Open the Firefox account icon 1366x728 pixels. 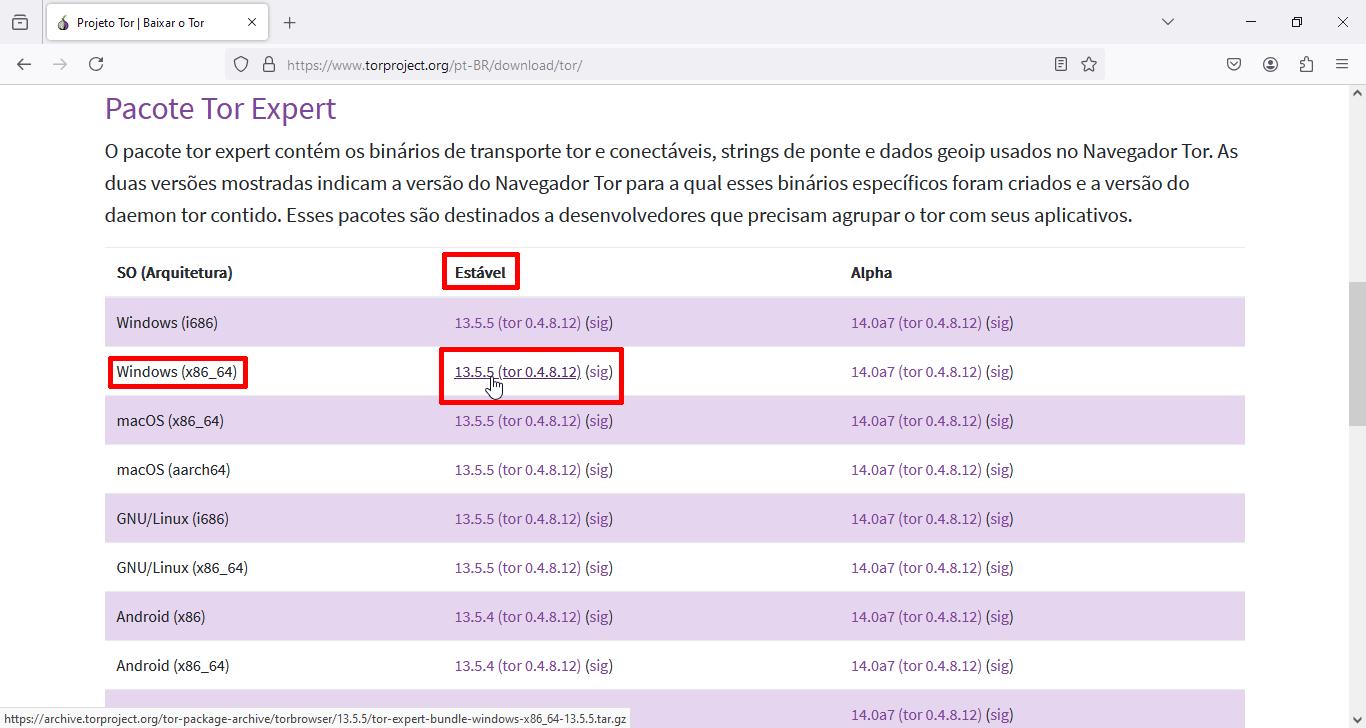pos(1270,64)
